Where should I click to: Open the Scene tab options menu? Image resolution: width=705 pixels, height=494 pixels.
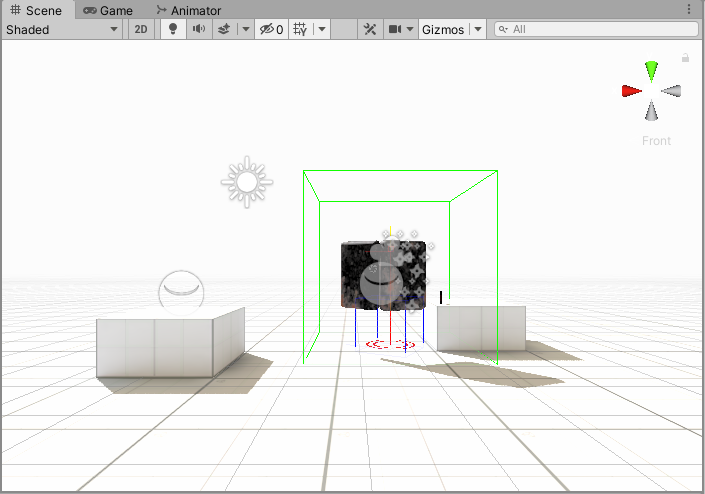coord(689,10)
